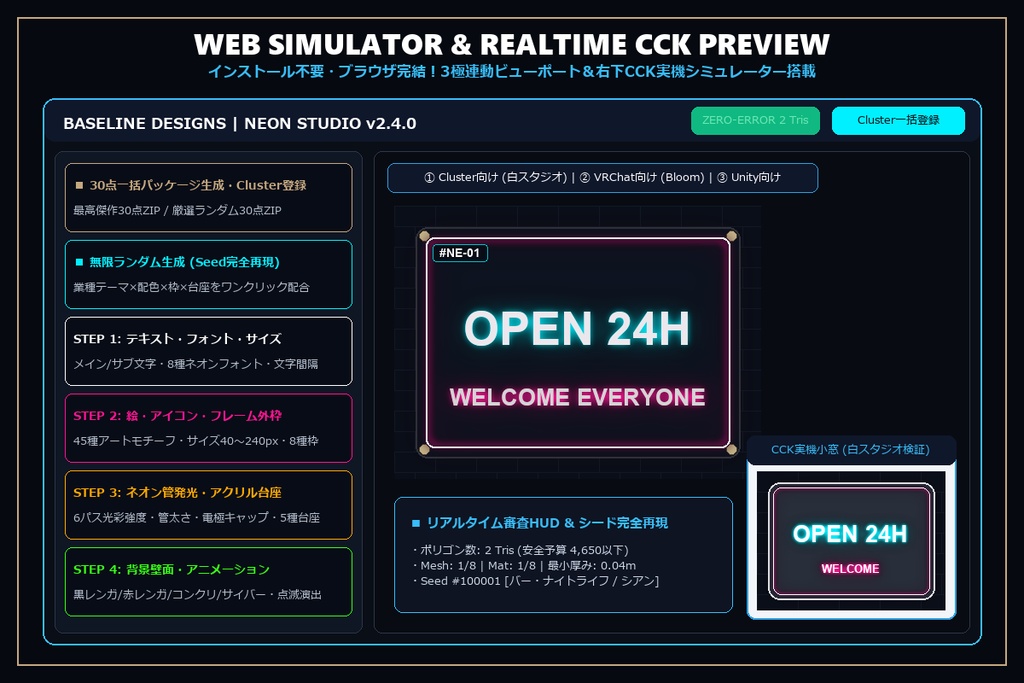The height and width of the screenshot is (683, 1024).
Task: Click the OPEN 24H neon text in main preview
Action: point(577,328)
